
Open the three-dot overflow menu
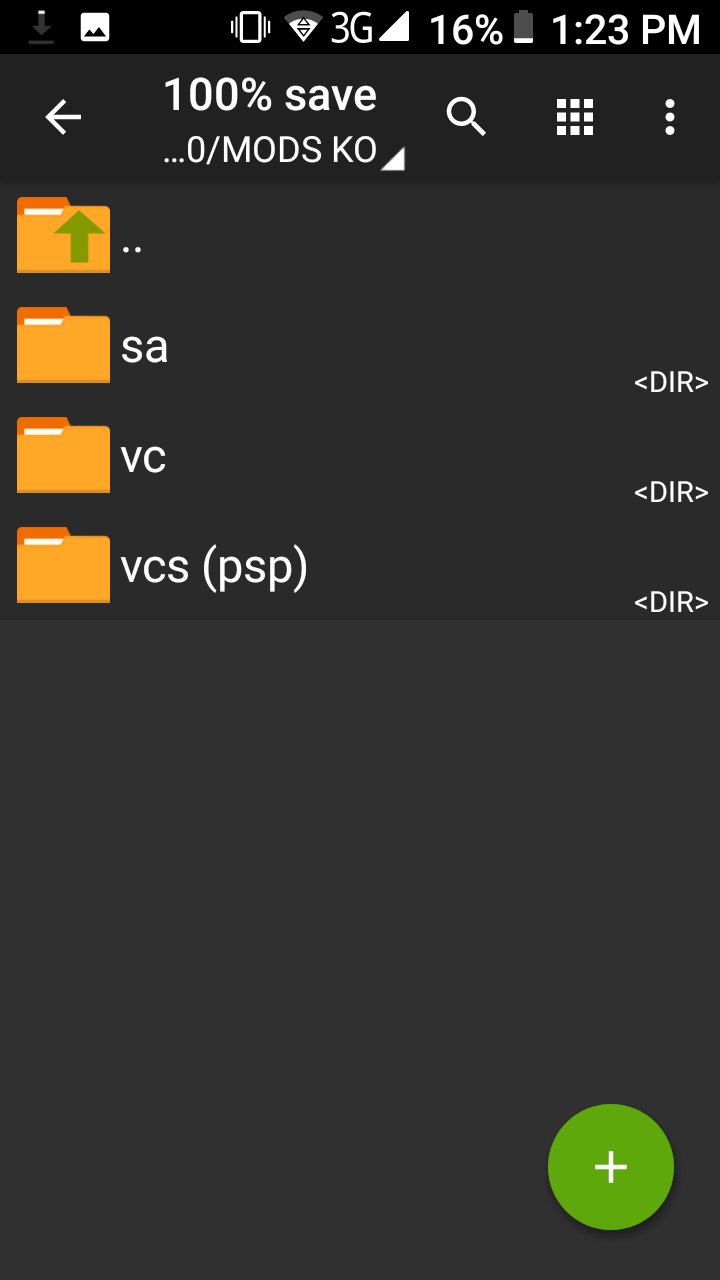(670, 118)
